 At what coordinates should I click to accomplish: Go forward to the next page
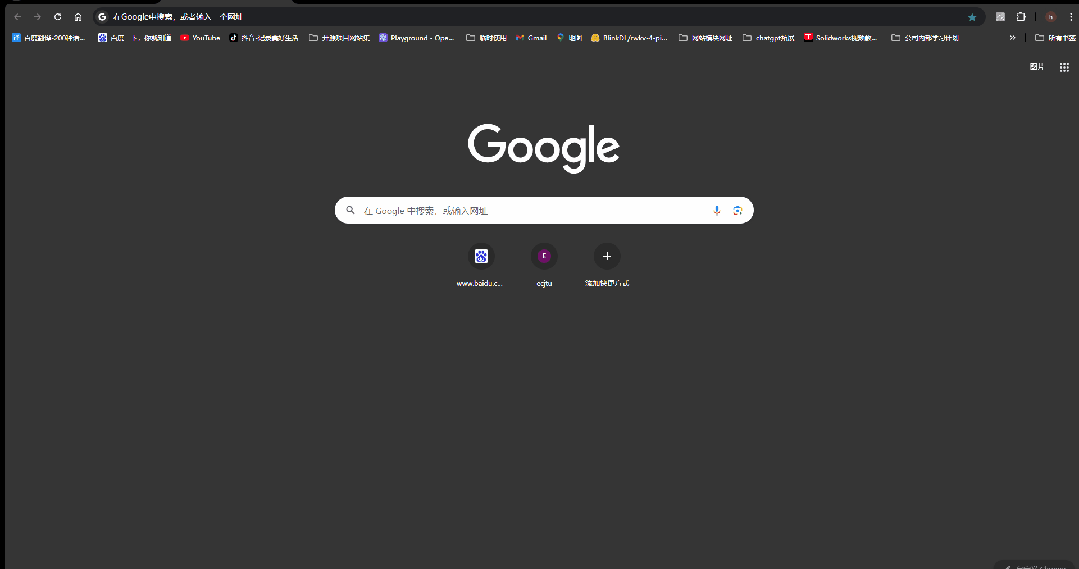coord(37,17)
